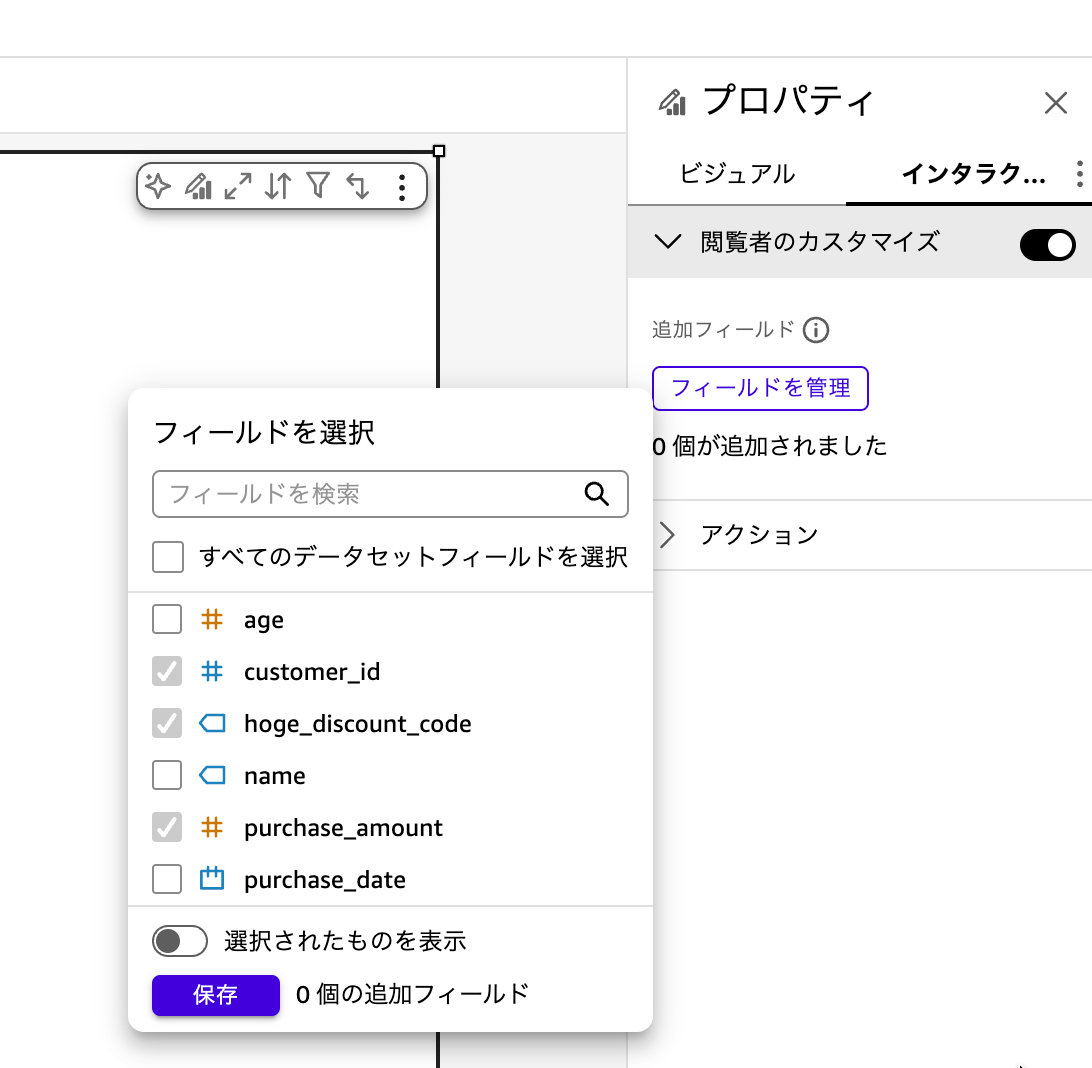This screenshot has width=1092, height=1068.
Task: Maximize the visual with expand arrows icon
Action: (238, 186)
